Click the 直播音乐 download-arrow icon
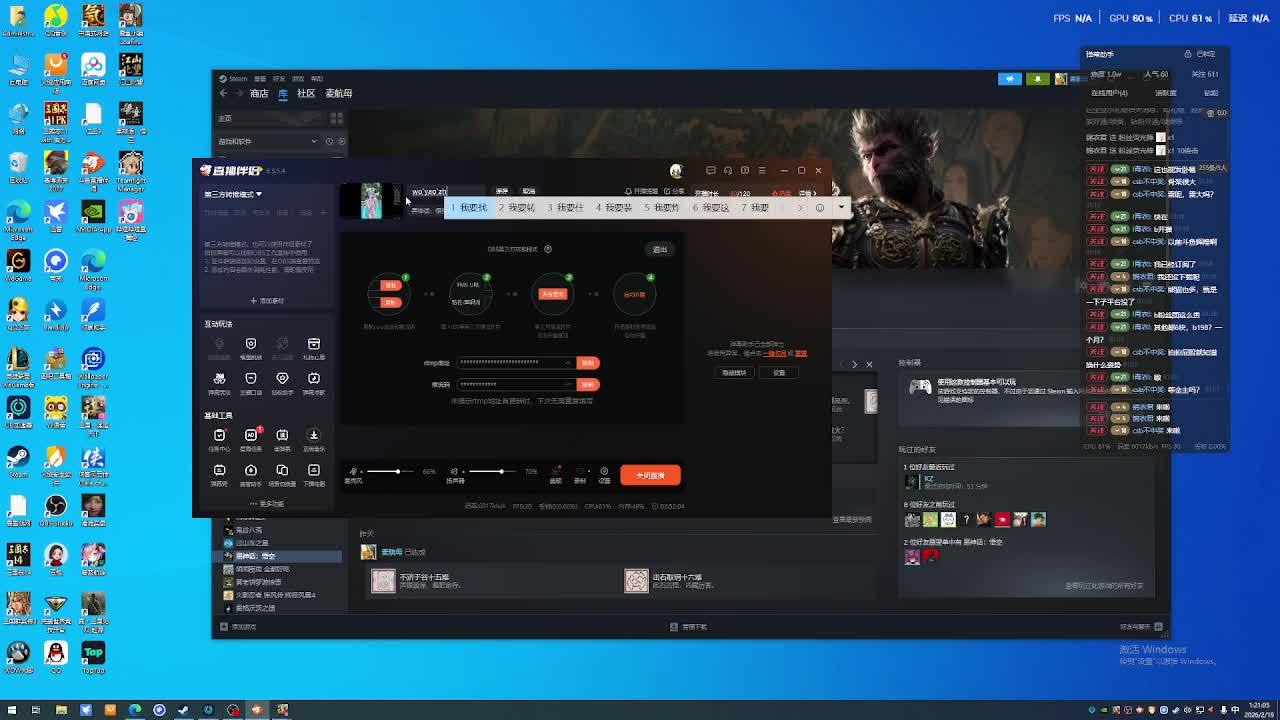 coord(313,436)
